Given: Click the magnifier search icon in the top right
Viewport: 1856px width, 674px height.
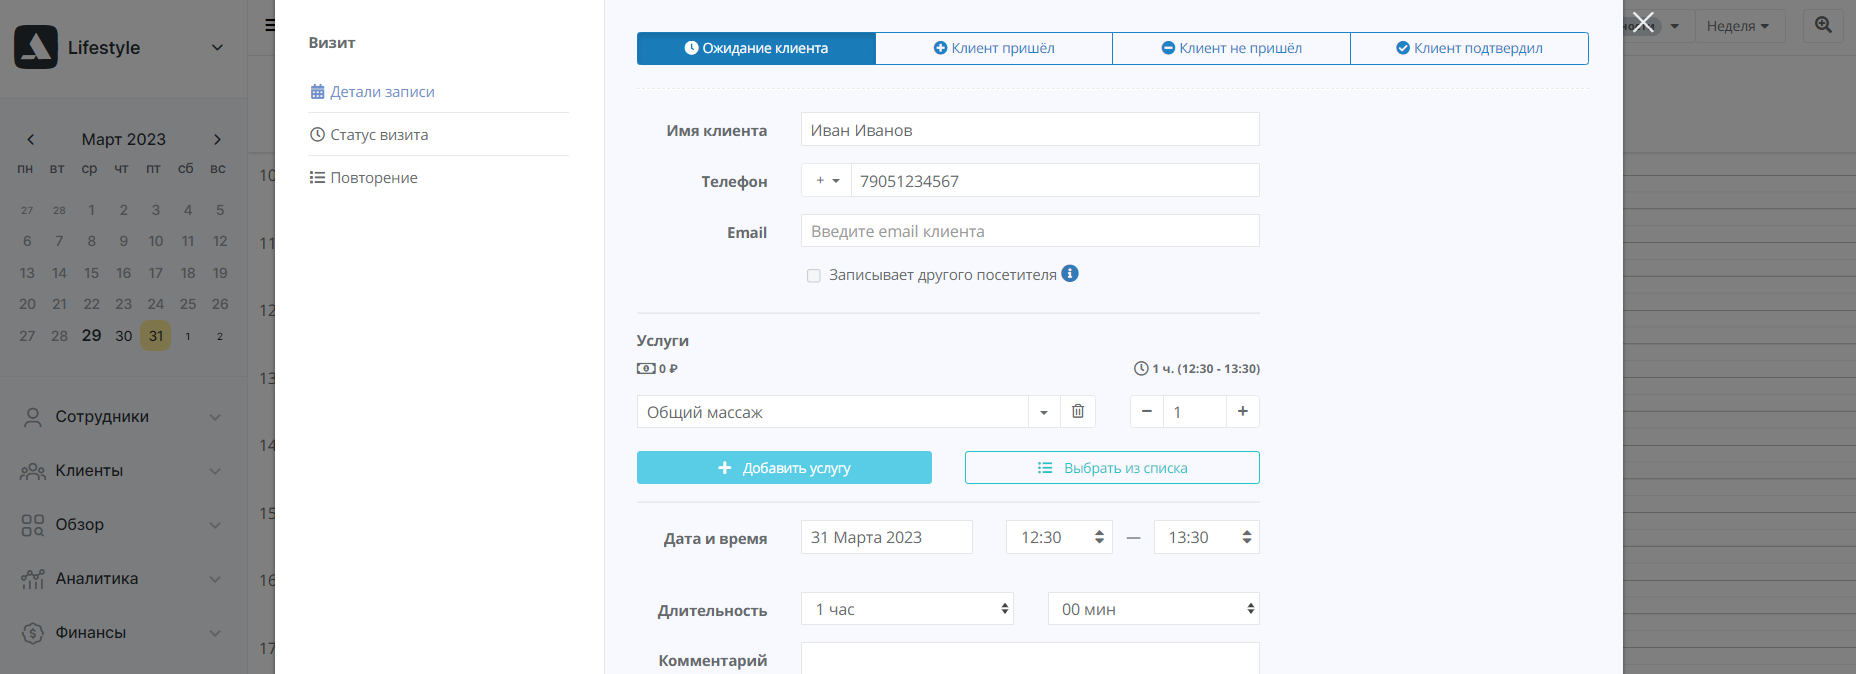Looking at the screenshot, I should [1823, 26].
